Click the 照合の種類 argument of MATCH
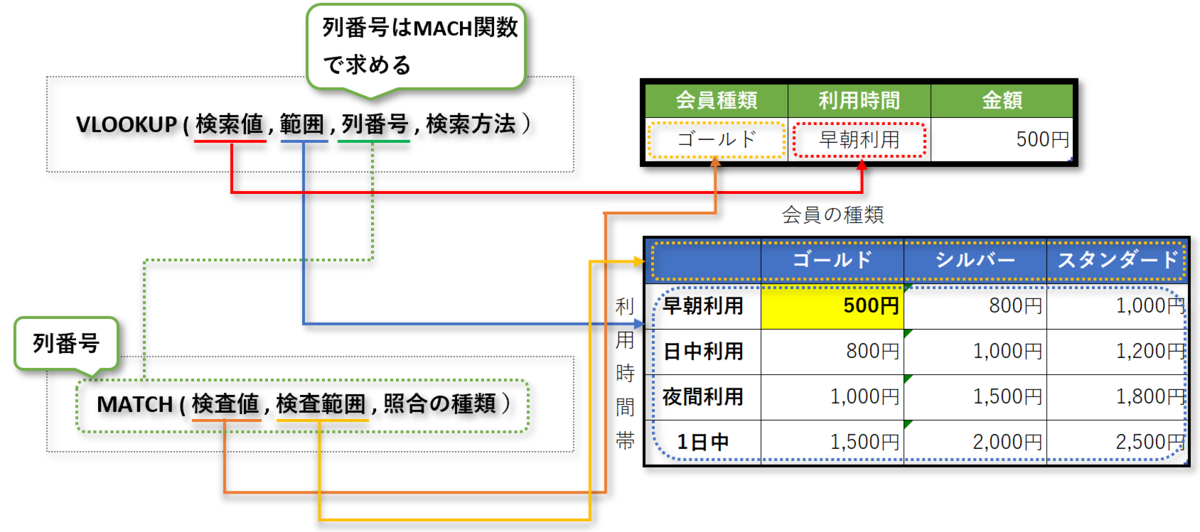Viewport: 1200px width, 532px height. pos(442,405)
